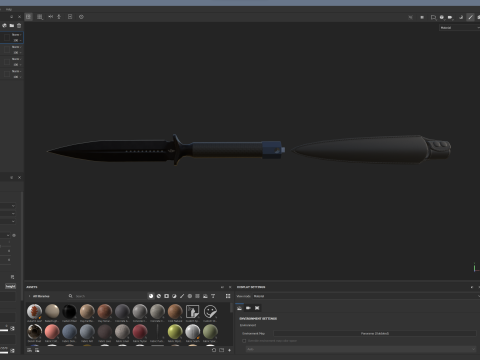Enable override environment map color space checkbox

[x=244, y=341]
